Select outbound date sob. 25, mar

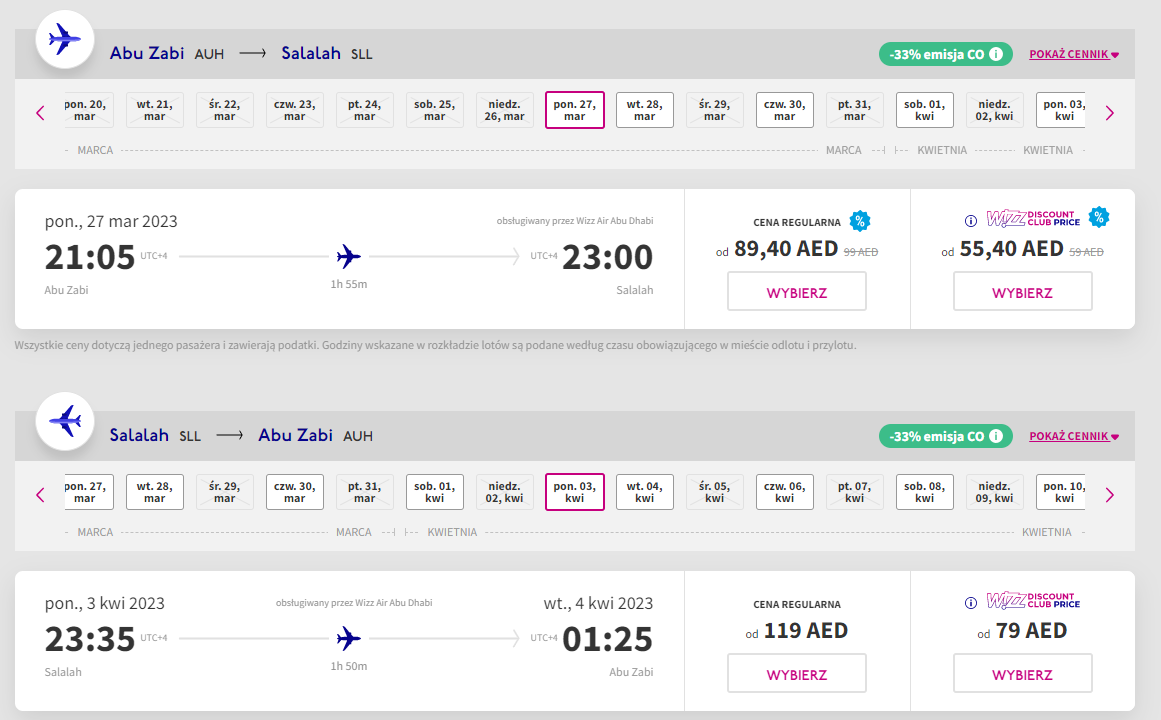point(435,110)
